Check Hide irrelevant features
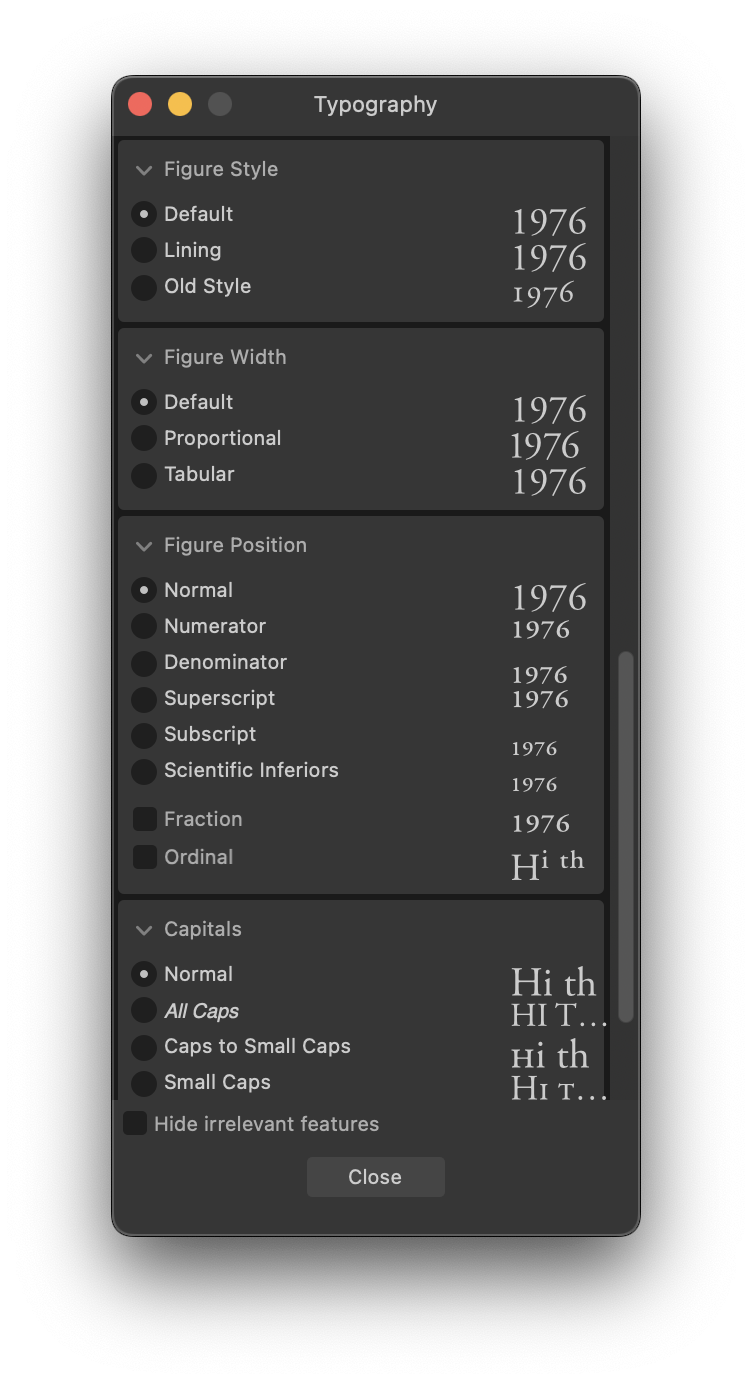Screen dimensions: 752x1384 click(x=134, y=1123)
